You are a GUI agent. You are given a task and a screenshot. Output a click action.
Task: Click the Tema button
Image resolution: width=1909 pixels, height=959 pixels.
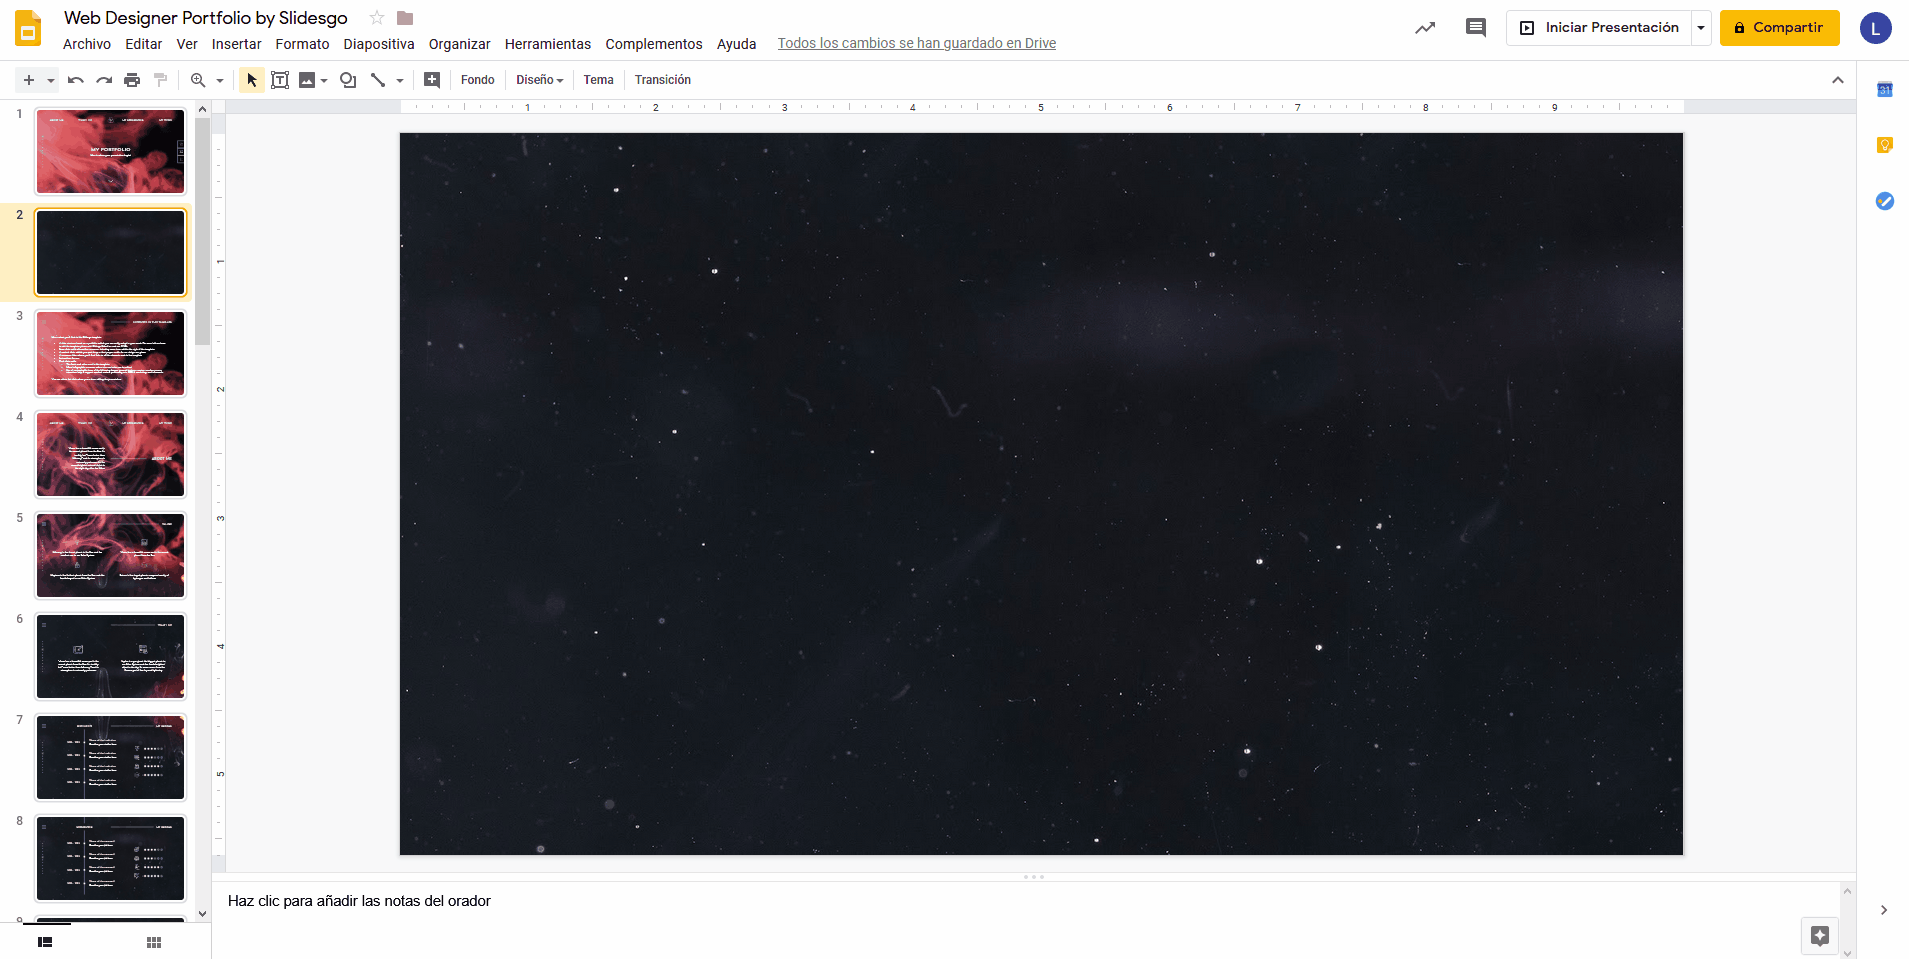(599, 80)
